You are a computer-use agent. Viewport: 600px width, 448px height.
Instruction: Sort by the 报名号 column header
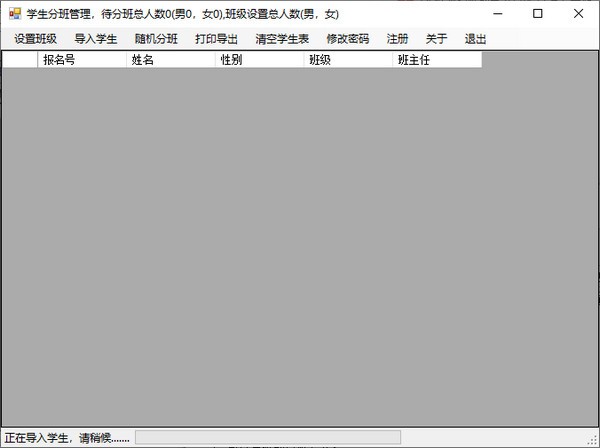pos(81,60)
